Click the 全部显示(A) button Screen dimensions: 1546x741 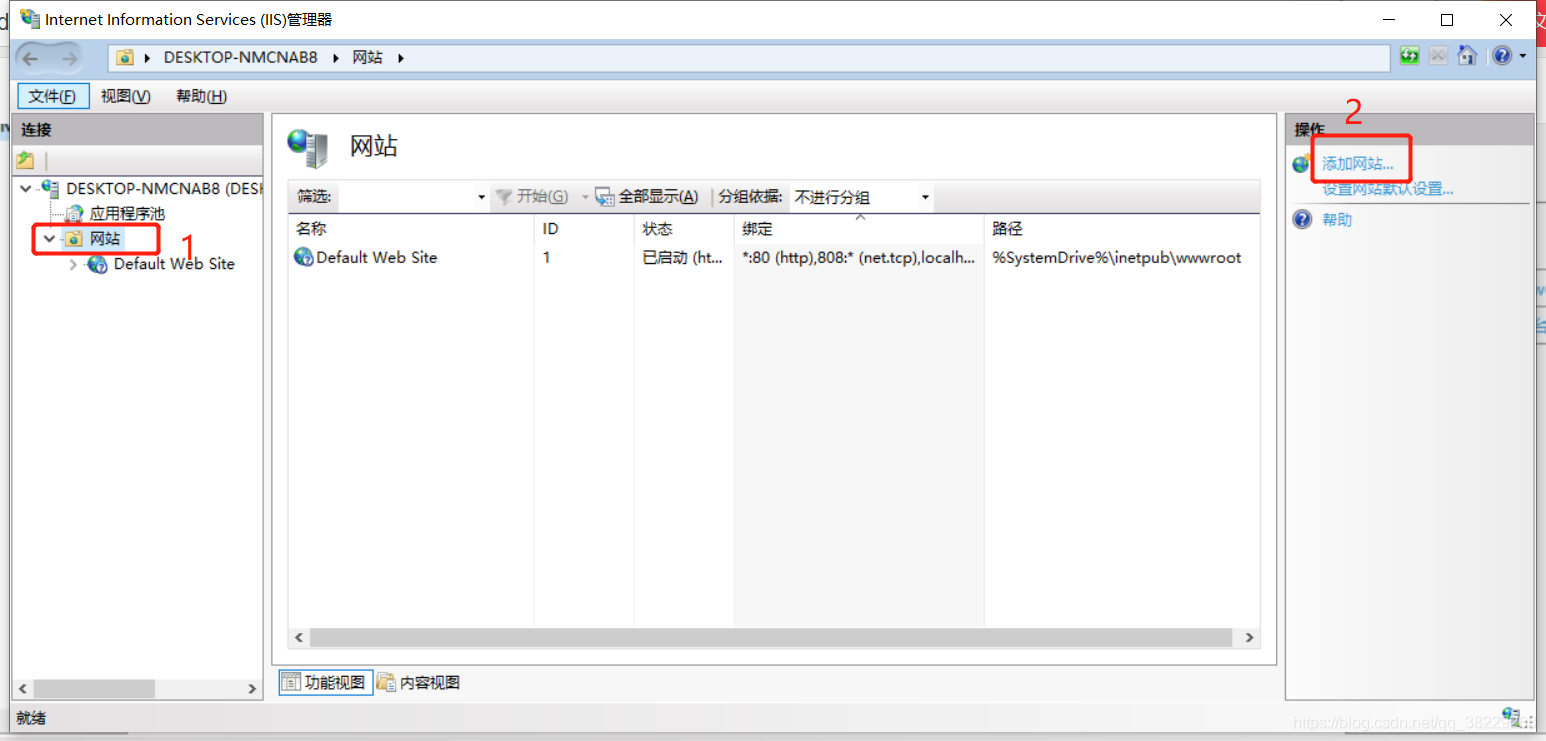point(646,197)
